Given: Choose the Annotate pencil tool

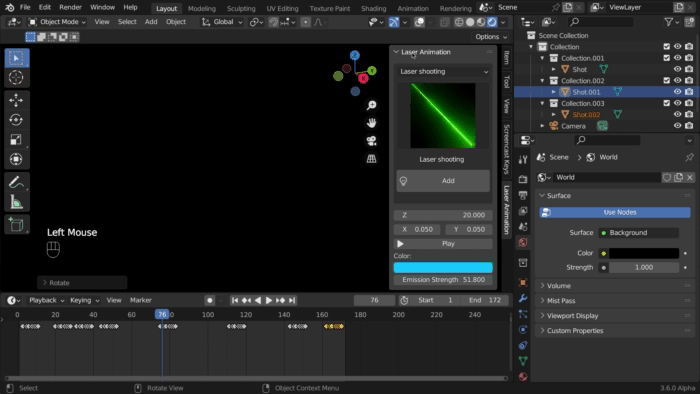Looking at the screenshot, I should pos(16,182).
